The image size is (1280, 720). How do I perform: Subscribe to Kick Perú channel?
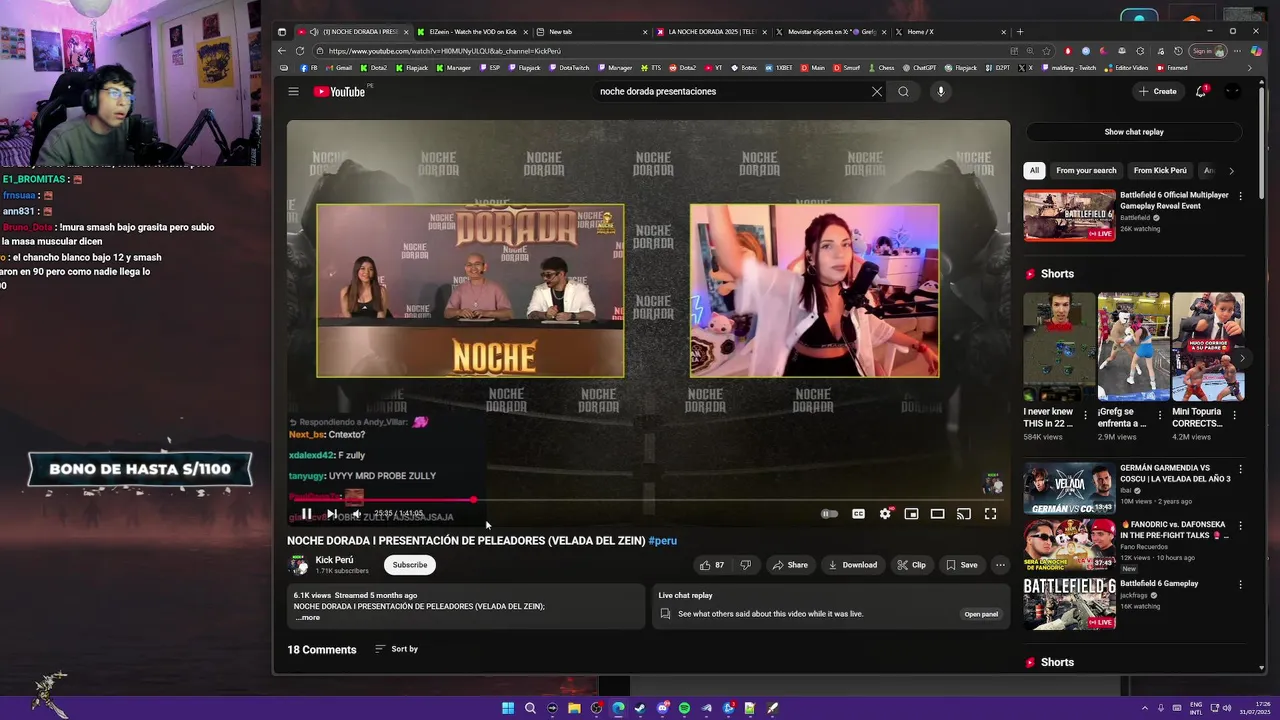point(409,565)
